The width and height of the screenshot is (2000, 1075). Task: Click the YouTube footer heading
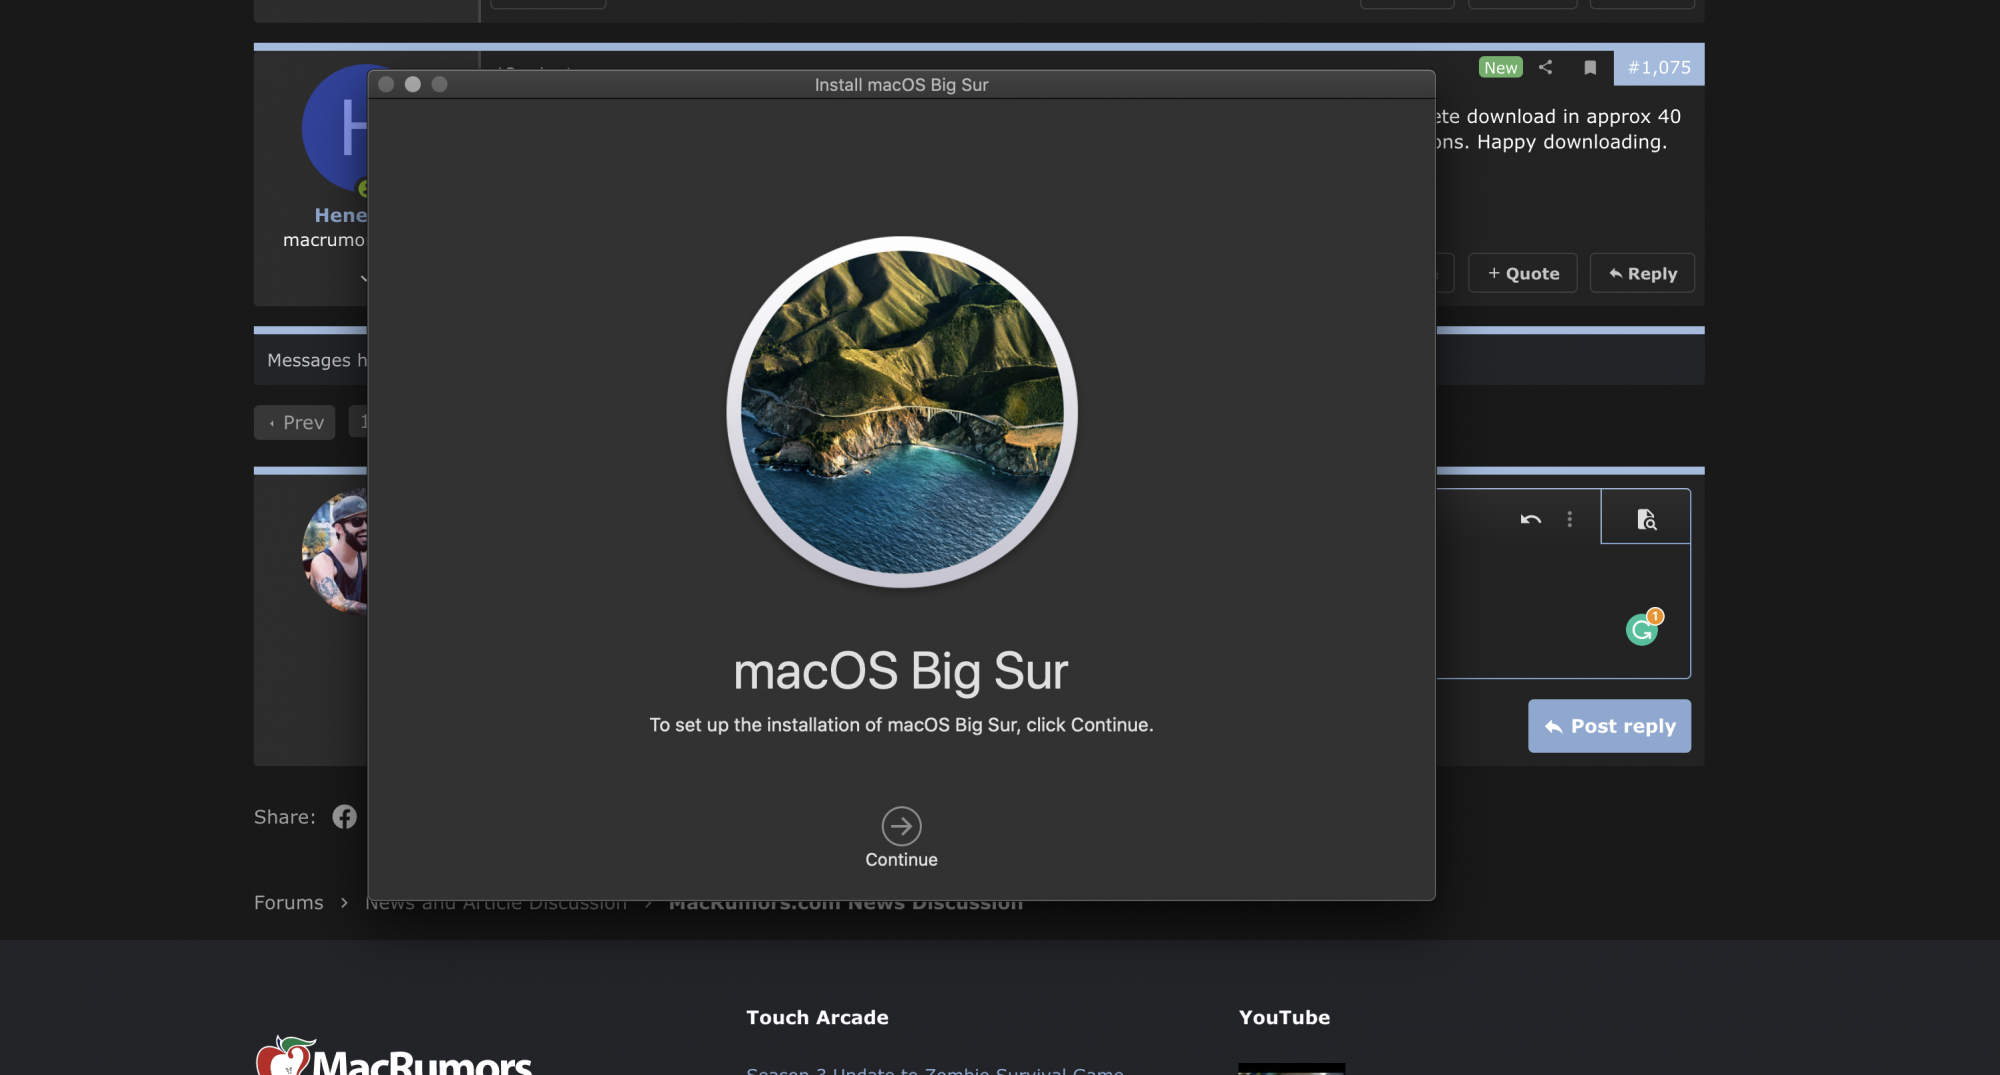(1284, 1017)
